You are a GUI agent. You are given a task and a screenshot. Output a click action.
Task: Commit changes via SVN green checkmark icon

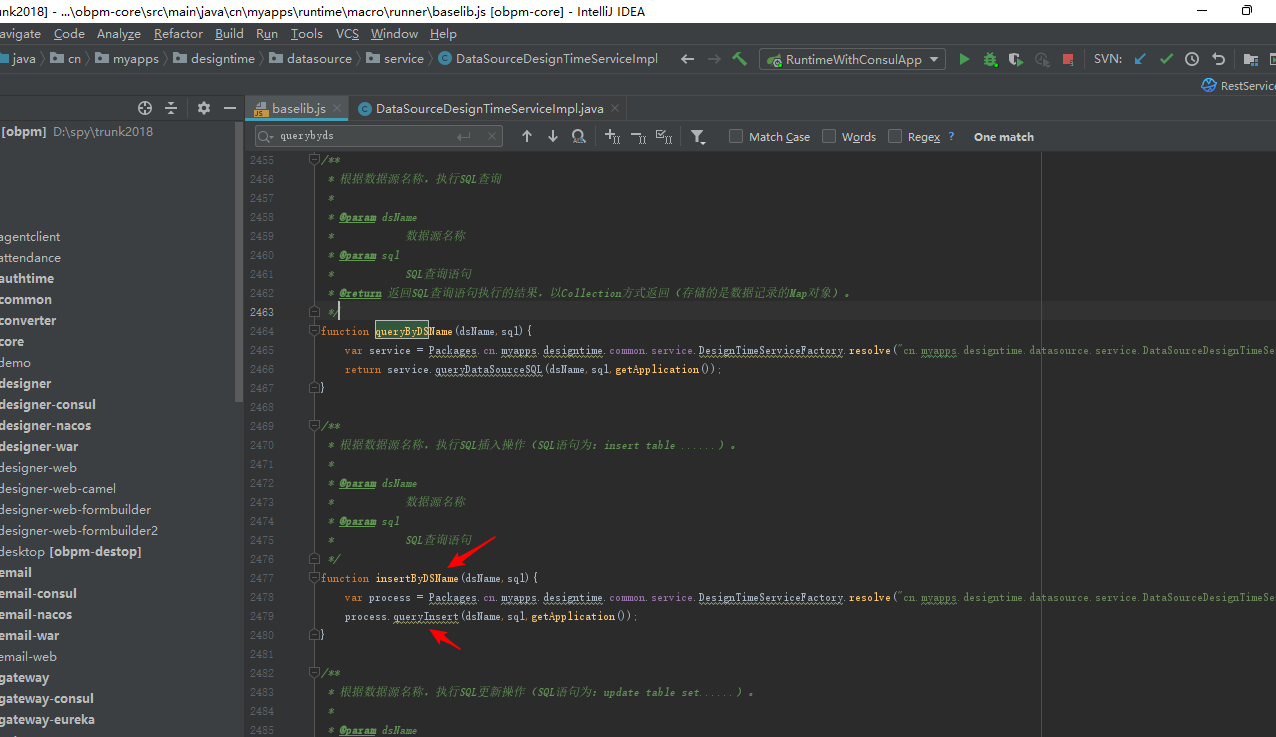tap(1166, 59)
